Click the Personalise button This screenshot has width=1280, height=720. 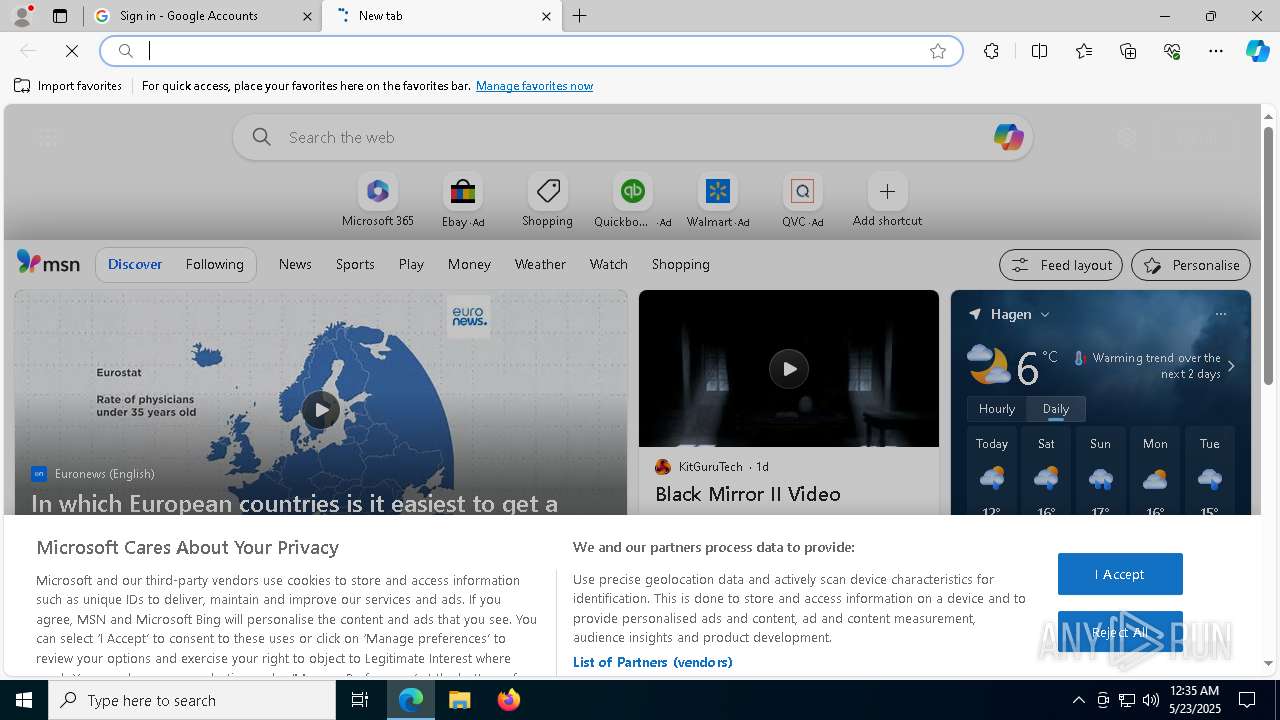(1191, 265)
